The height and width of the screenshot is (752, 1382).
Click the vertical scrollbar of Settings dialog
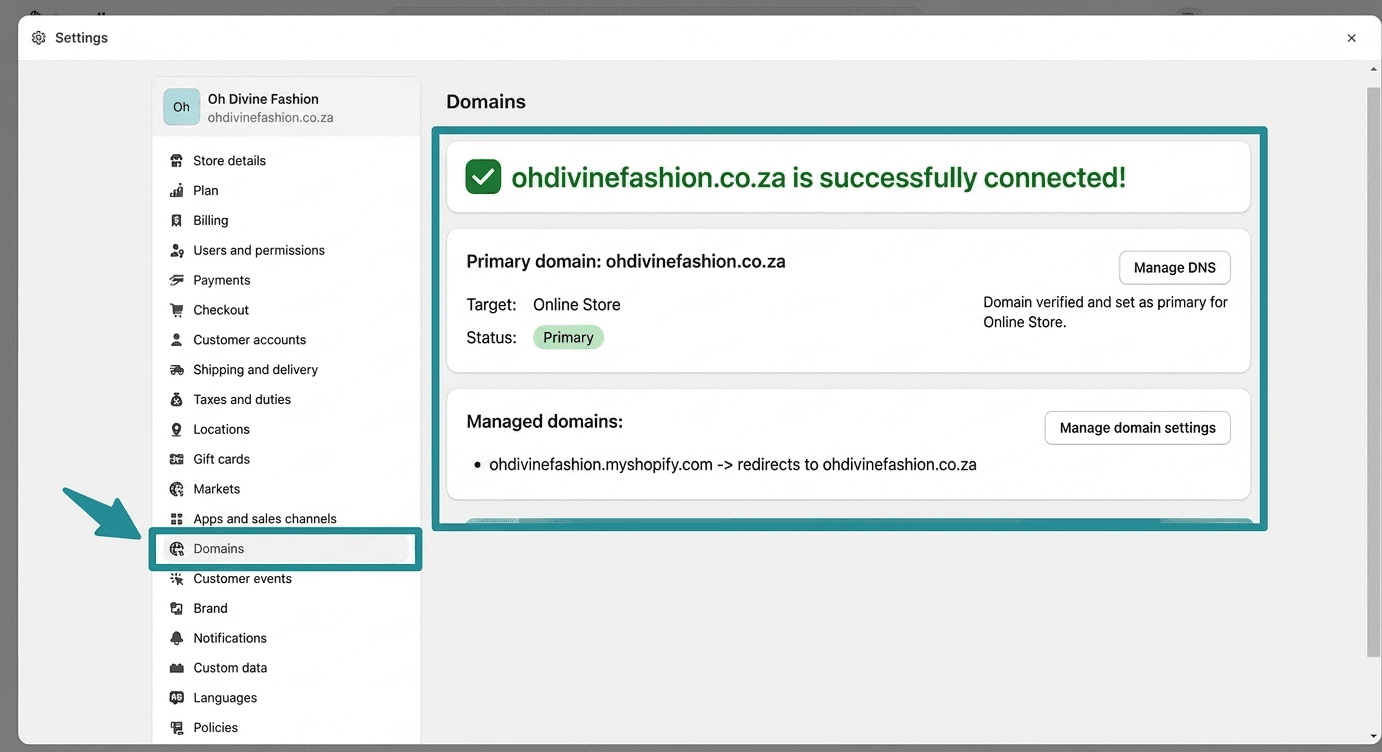click(1373, 370)
